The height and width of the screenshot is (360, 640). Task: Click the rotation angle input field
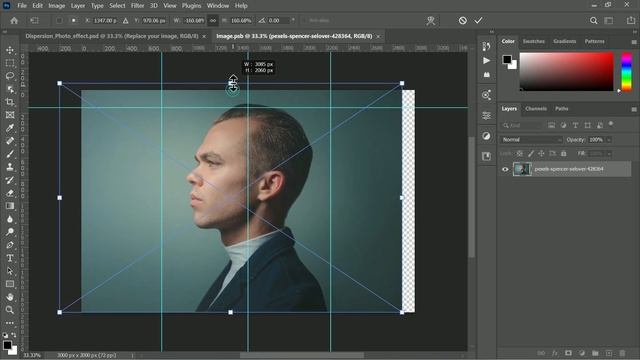(x=278, y=20)
